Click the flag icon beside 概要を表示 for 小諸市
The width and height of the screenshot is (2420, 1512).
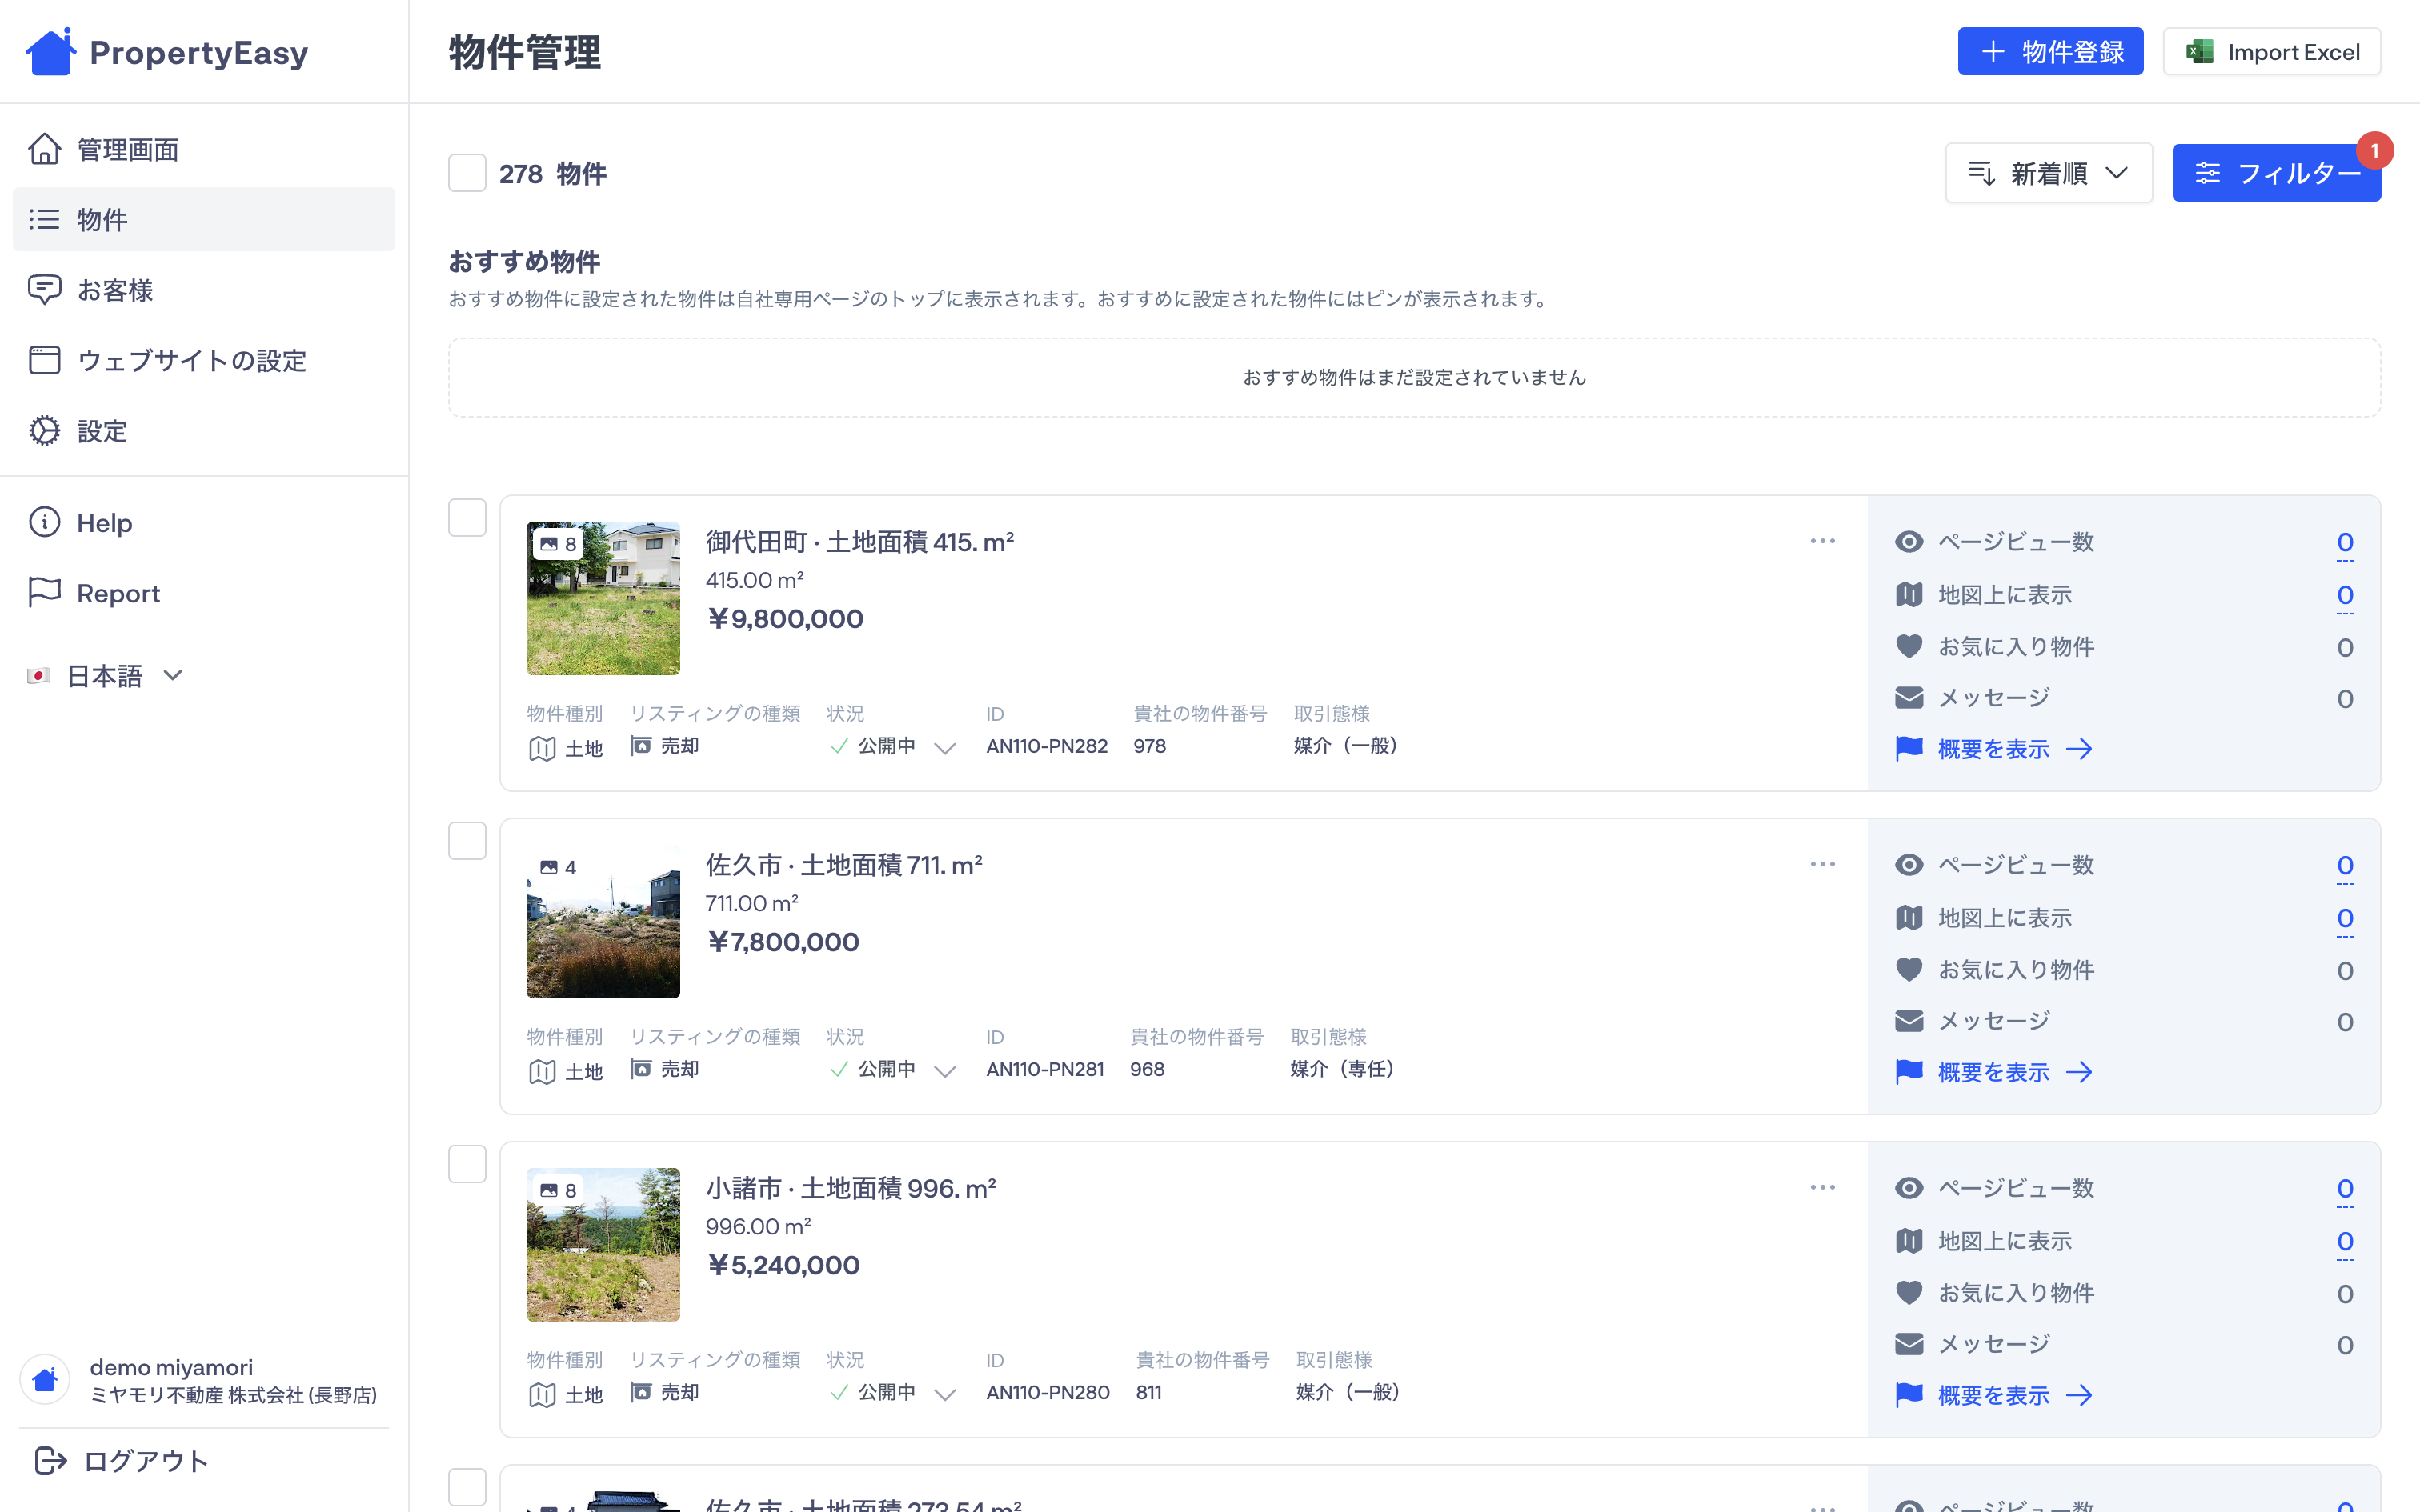[x=1909, y=1394]
